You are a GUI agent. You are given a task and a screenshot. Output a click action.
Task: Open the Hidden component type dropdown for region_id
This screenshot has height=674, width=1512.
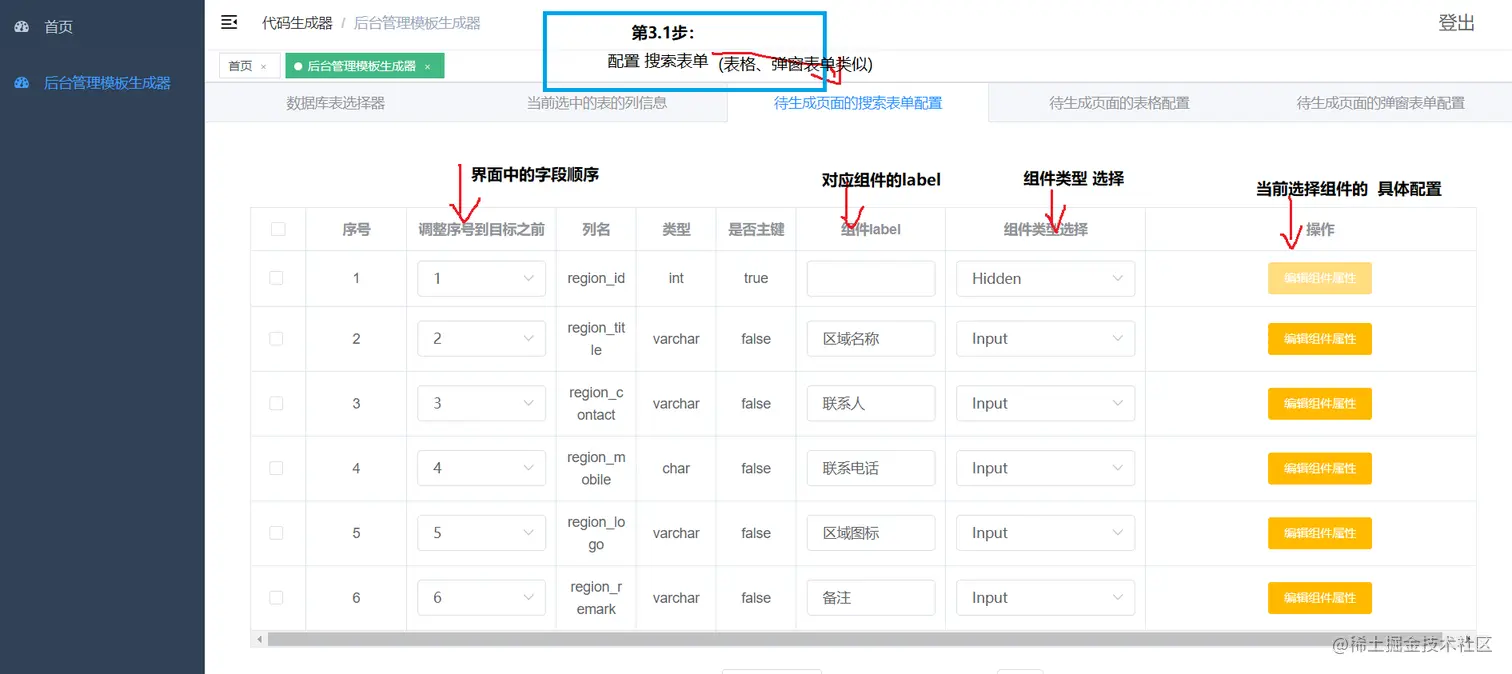coord(1044,278)
